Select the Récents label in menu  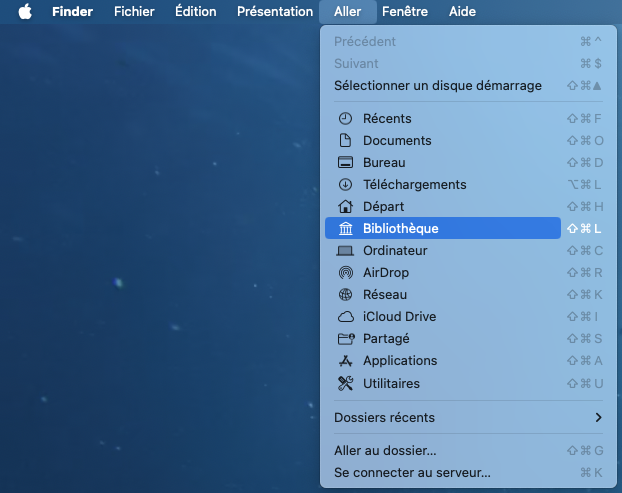point(387,119)
